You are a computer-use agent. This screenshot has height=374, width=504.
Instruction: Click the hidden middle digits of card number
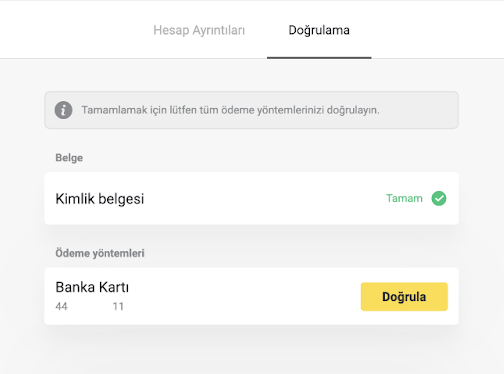click(x=90, y=306)
